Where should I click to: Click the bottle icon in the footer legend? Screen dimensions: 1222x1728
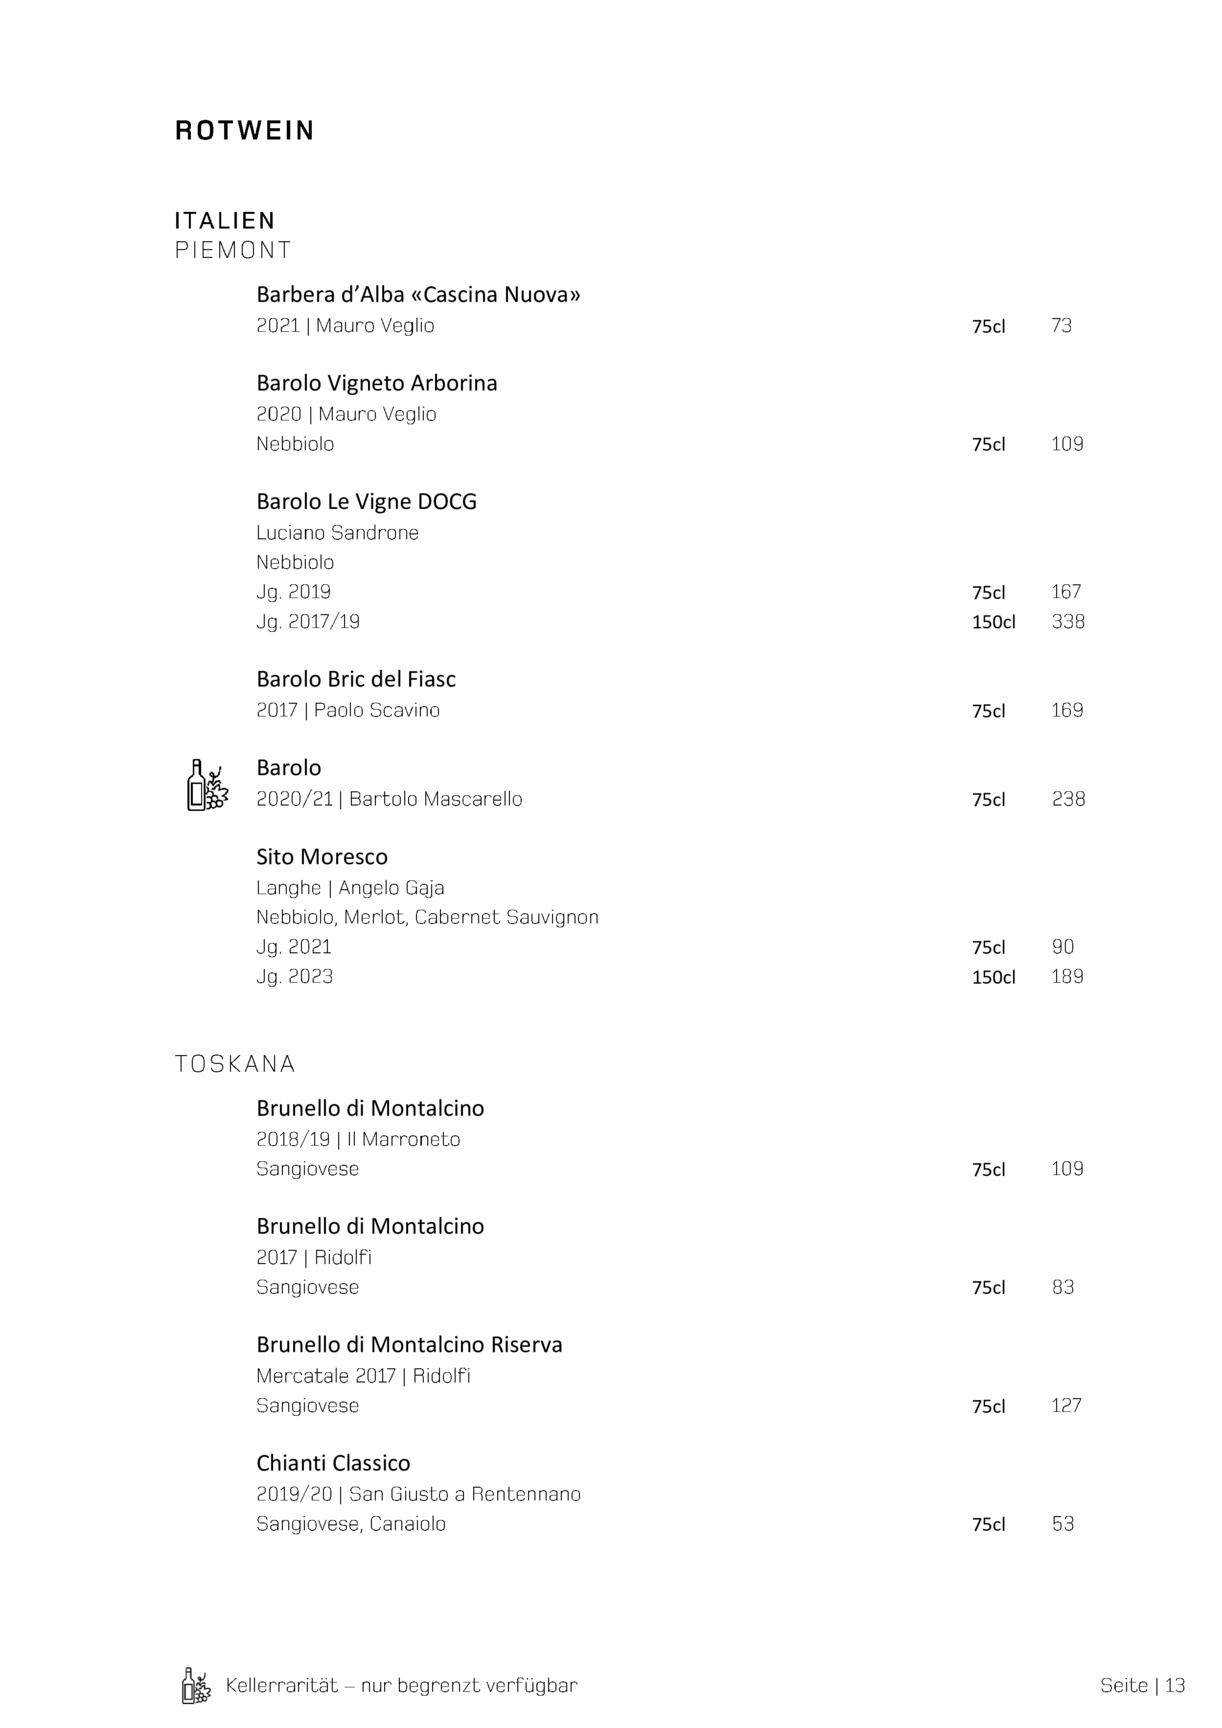click(x=196, y=1685)
